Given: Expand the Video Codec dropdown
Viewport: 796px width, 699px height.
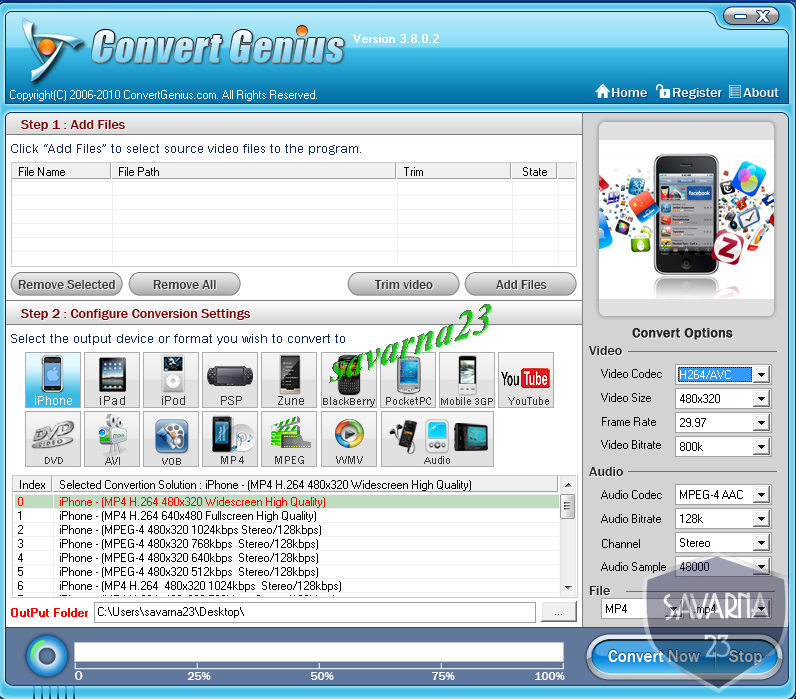Looking at the screenshot, I should point(761,375).
